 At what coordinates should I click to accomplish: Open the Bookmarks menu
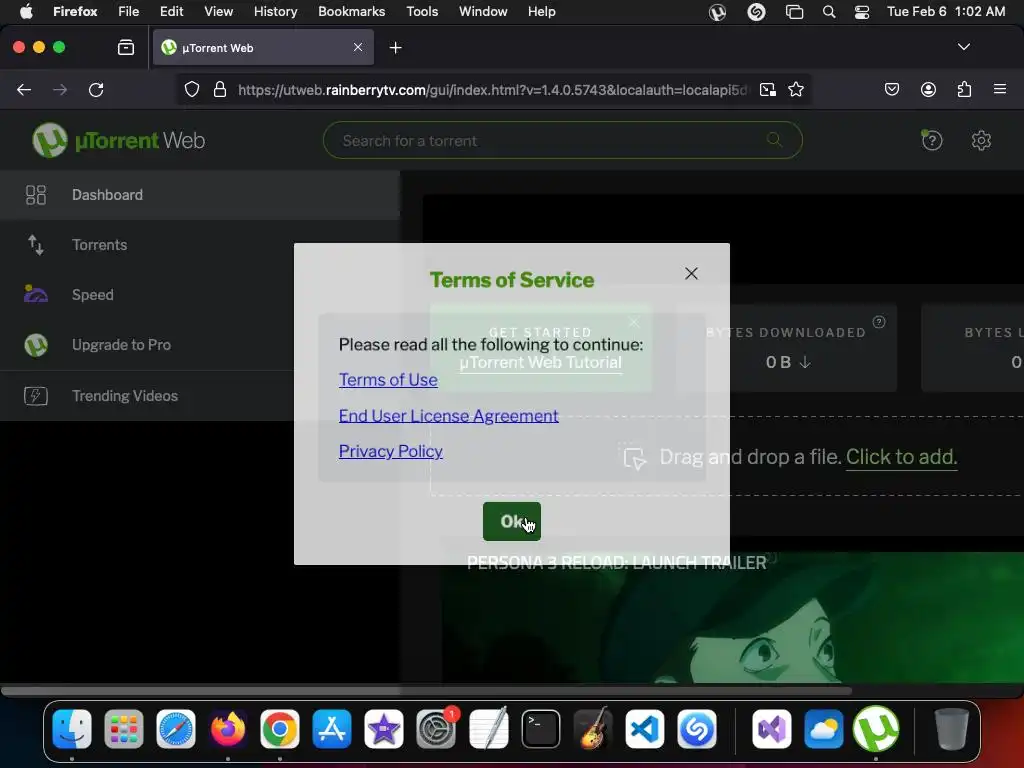tap(351, 12)
